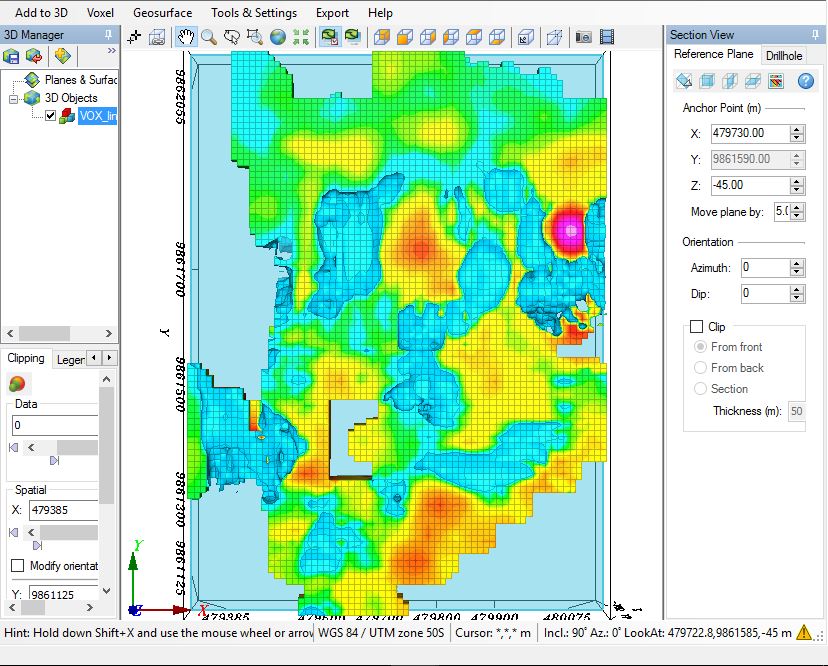The width and height of the screenshot is (828, 666).
Task: Select the From back radio button
Action: (701, 367)
